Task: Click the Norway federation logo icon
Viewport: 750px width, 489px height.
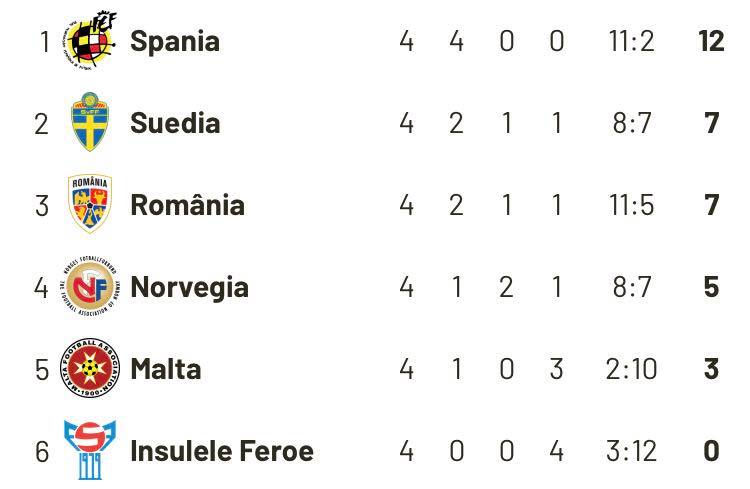Action: [90, 287]
